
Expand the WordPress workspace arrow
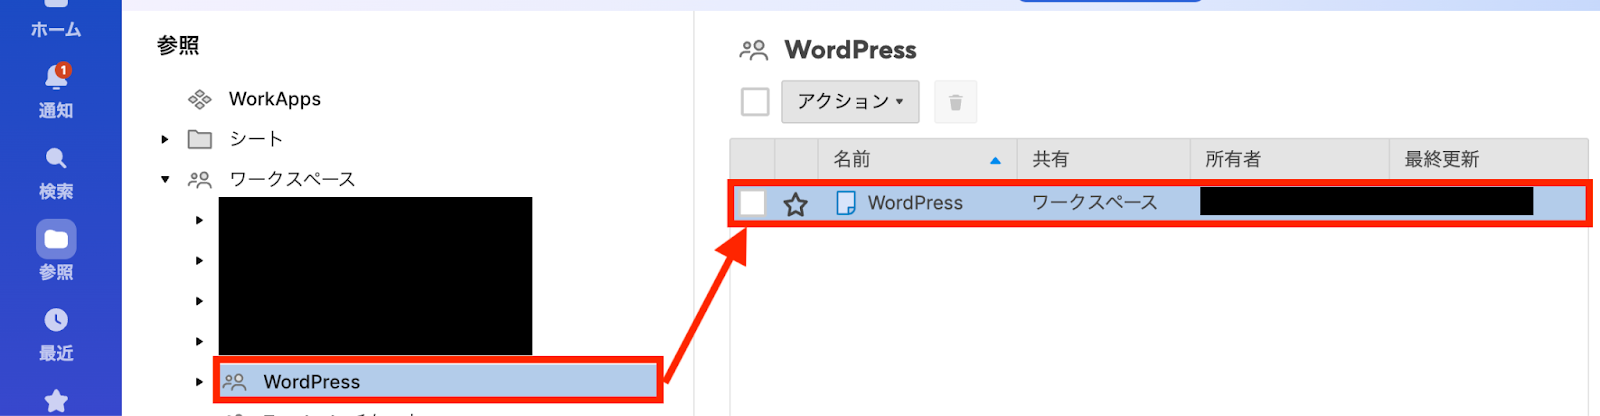pyautogui.click(x=199, y=382)
